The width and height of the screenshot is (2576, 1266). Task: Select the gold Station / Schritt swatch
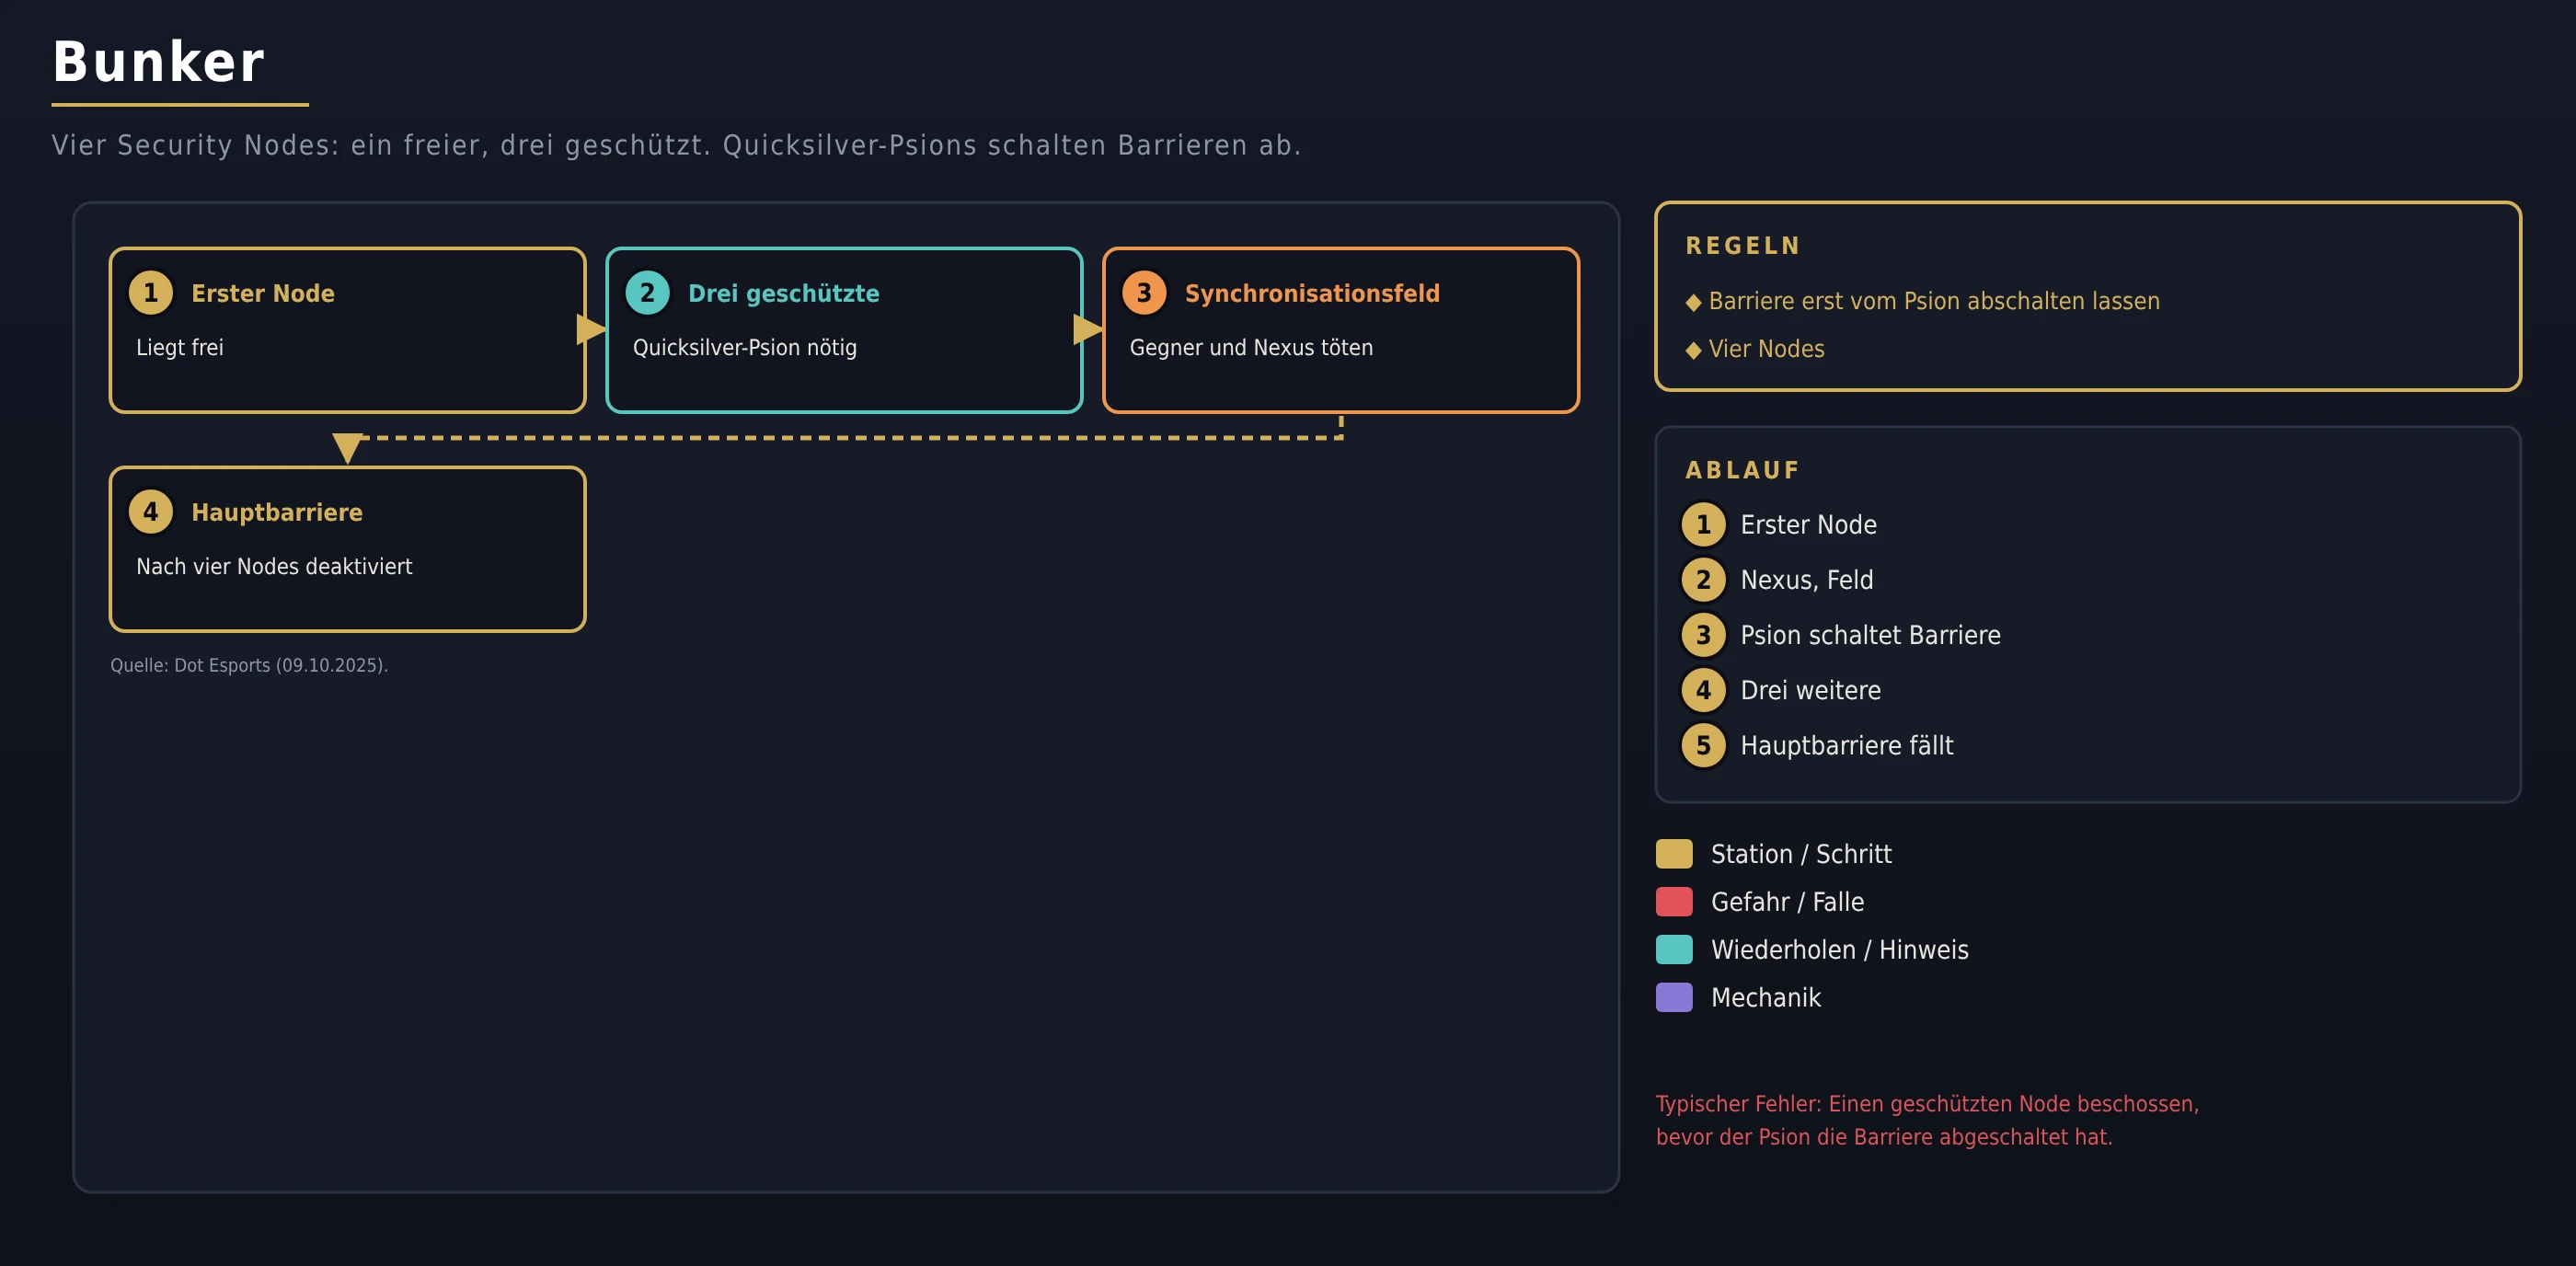tap(1674, 854)
